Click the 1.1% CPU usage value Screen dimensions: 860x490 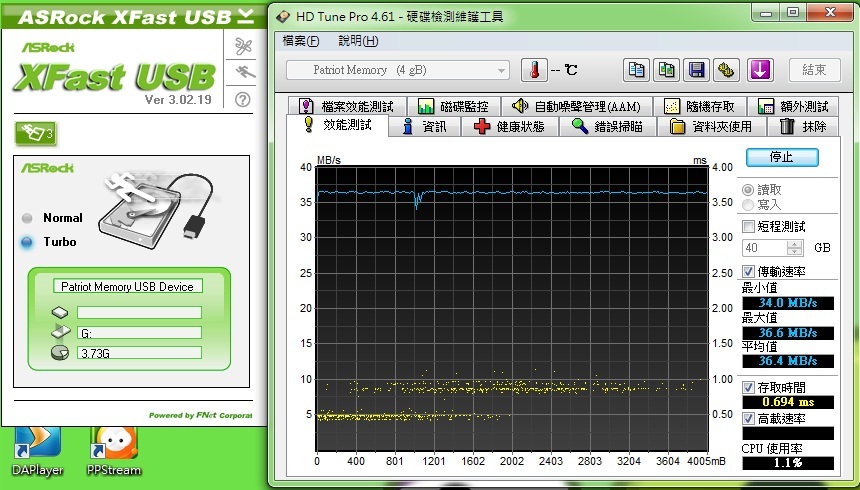[x=788, y=463]
